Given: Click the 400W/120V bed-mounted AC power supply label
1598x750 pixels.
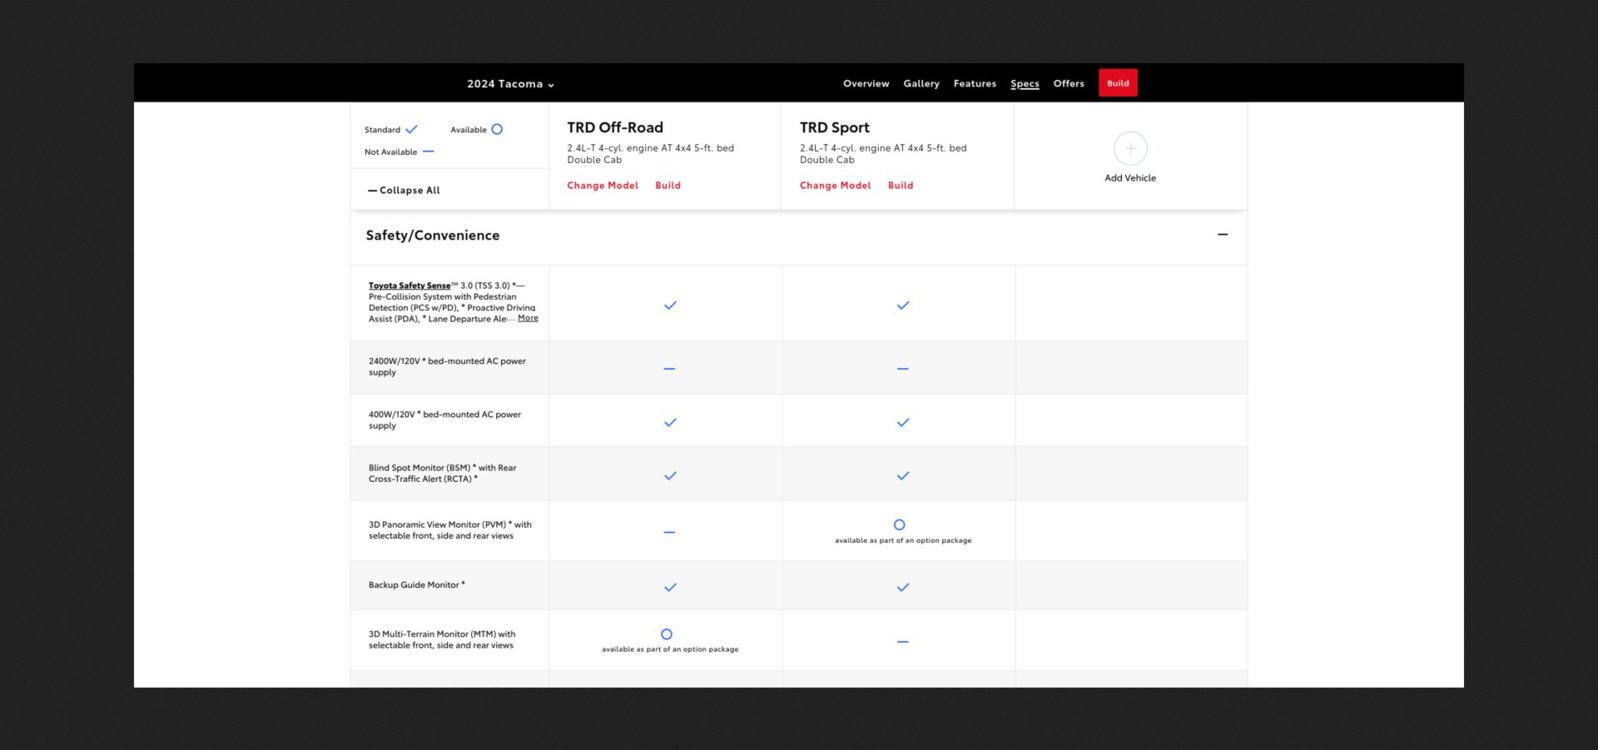Looking at the screenshot, I should pyautogui.click(x=445, y=420).
